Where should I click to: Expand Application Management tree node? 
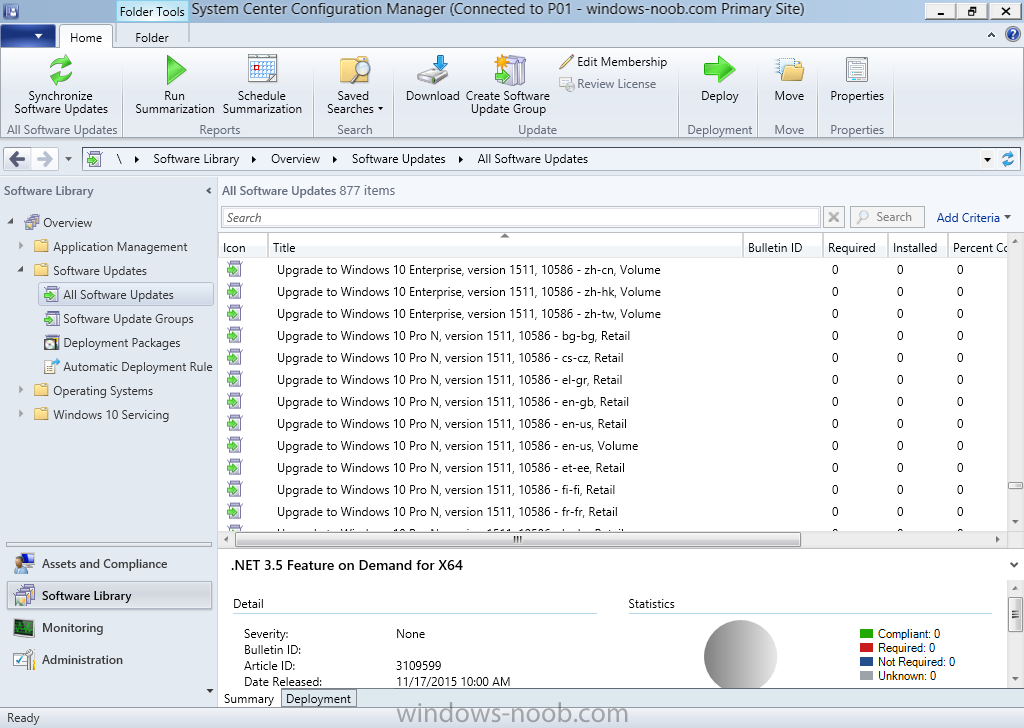pos(21,246)
